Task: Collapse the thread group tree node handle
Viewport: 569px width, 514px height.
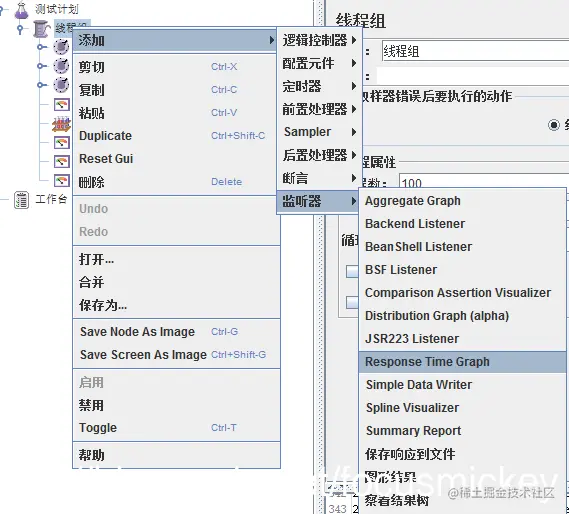Action: coord(20,29)
